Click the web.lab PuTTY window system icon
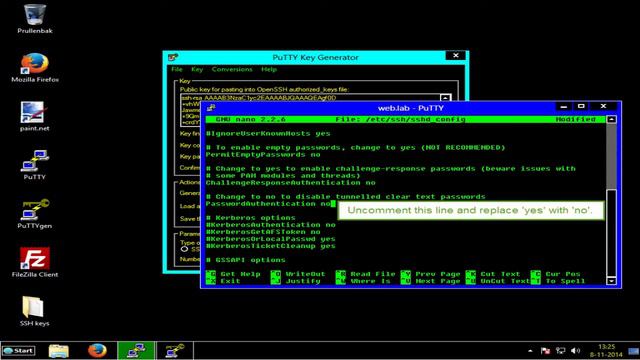This screenshot has height=360, width=640. pos(211,108)
